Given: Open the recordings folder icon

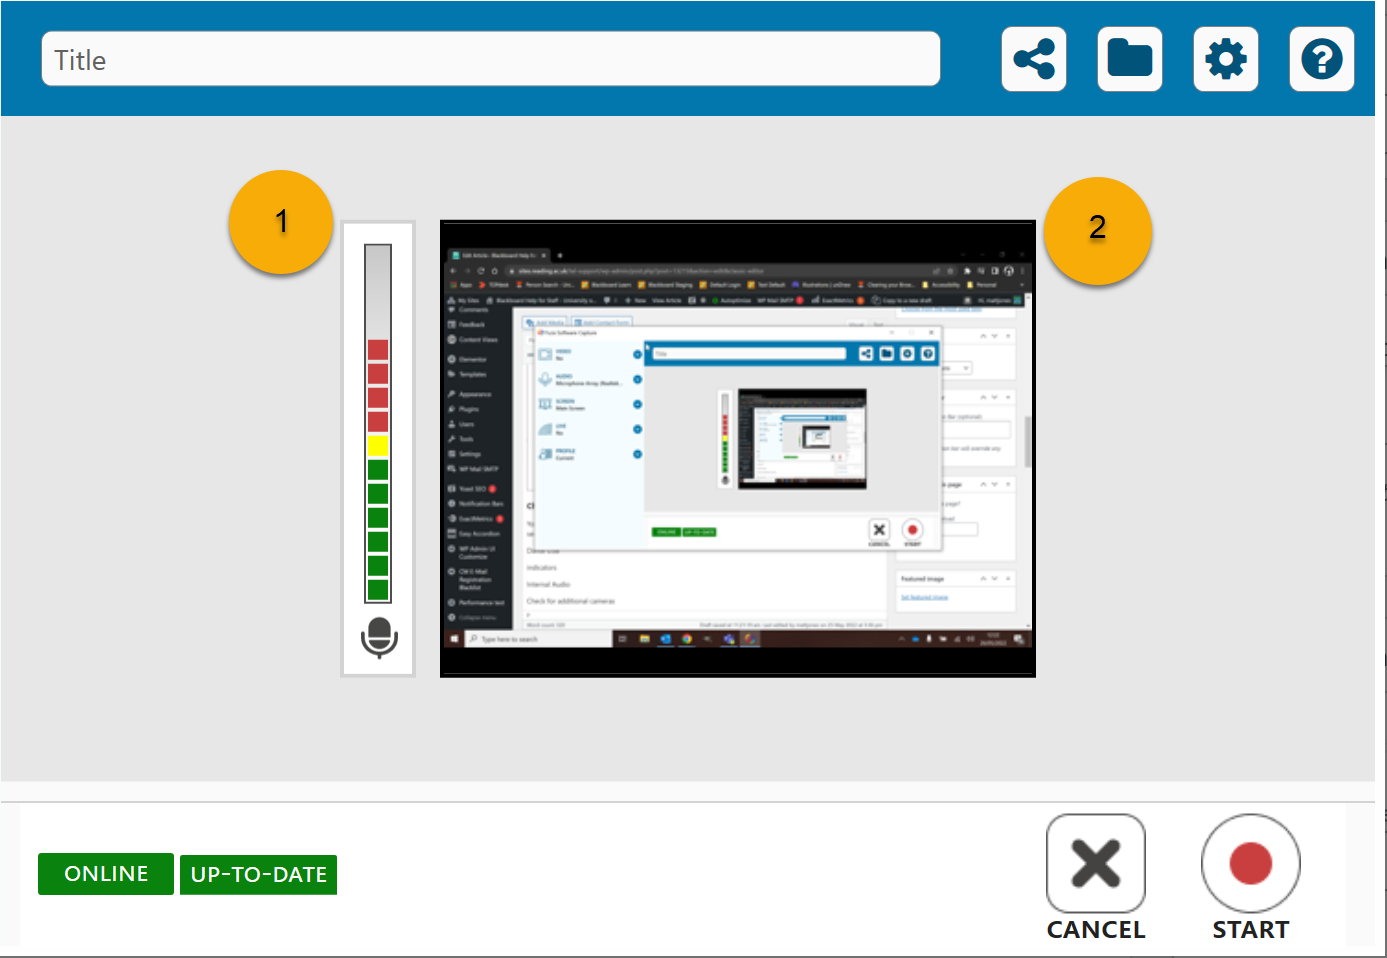Looking at the screenshot, I should coord(1129,59).
